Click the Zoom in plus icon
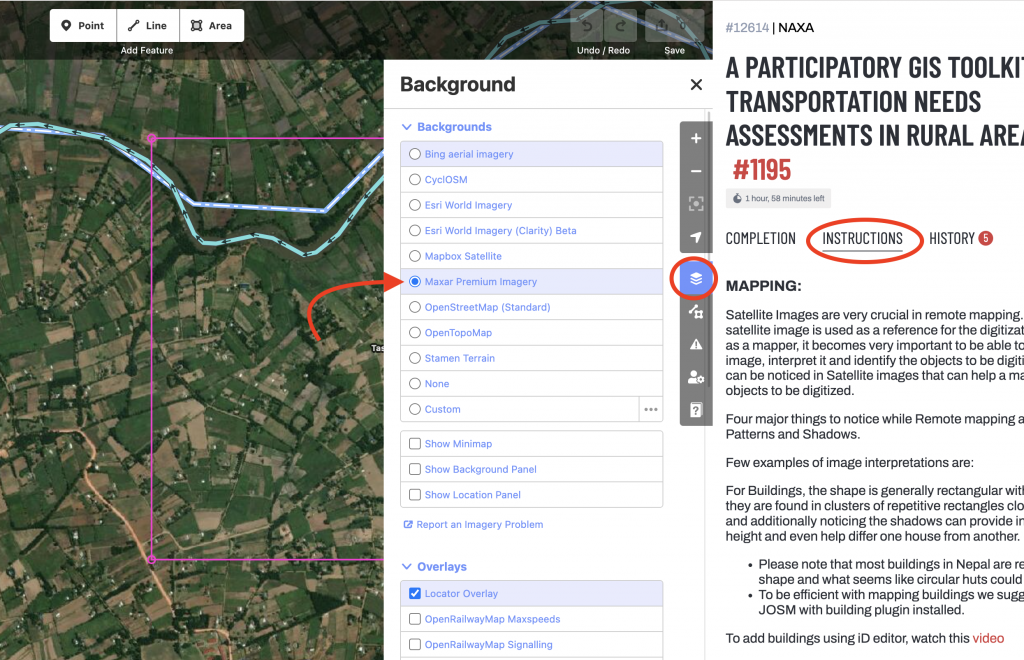The image size is (1024, 660). coord(695,139)
